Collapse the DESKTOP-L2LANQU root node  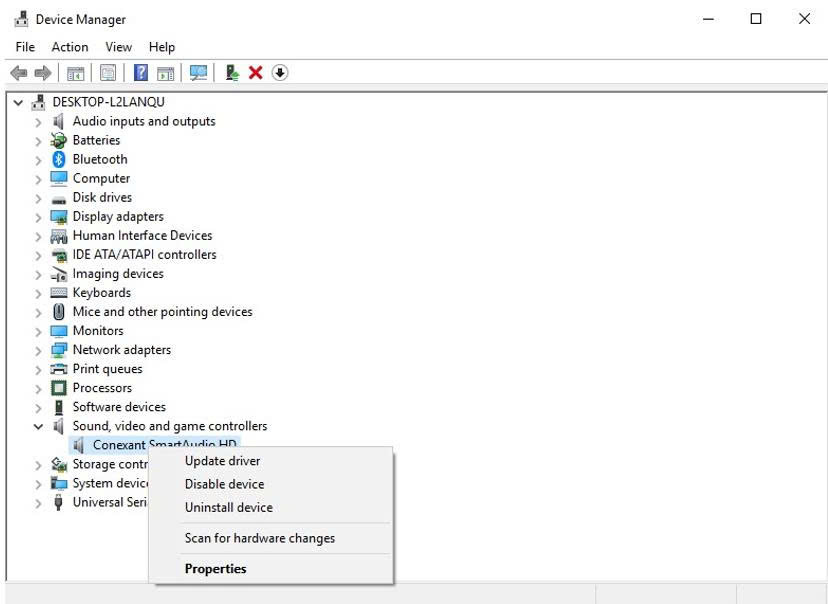(18, 102)
